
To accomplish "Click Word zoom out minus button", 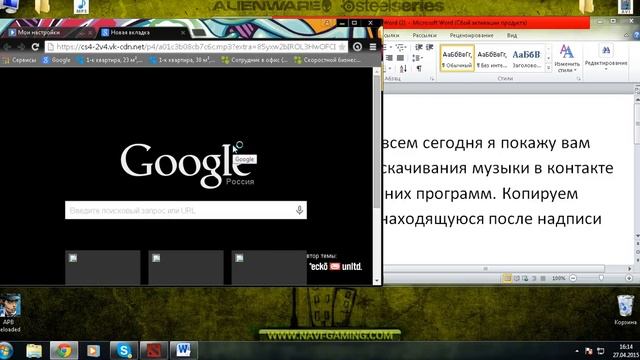I will point(573,278).
